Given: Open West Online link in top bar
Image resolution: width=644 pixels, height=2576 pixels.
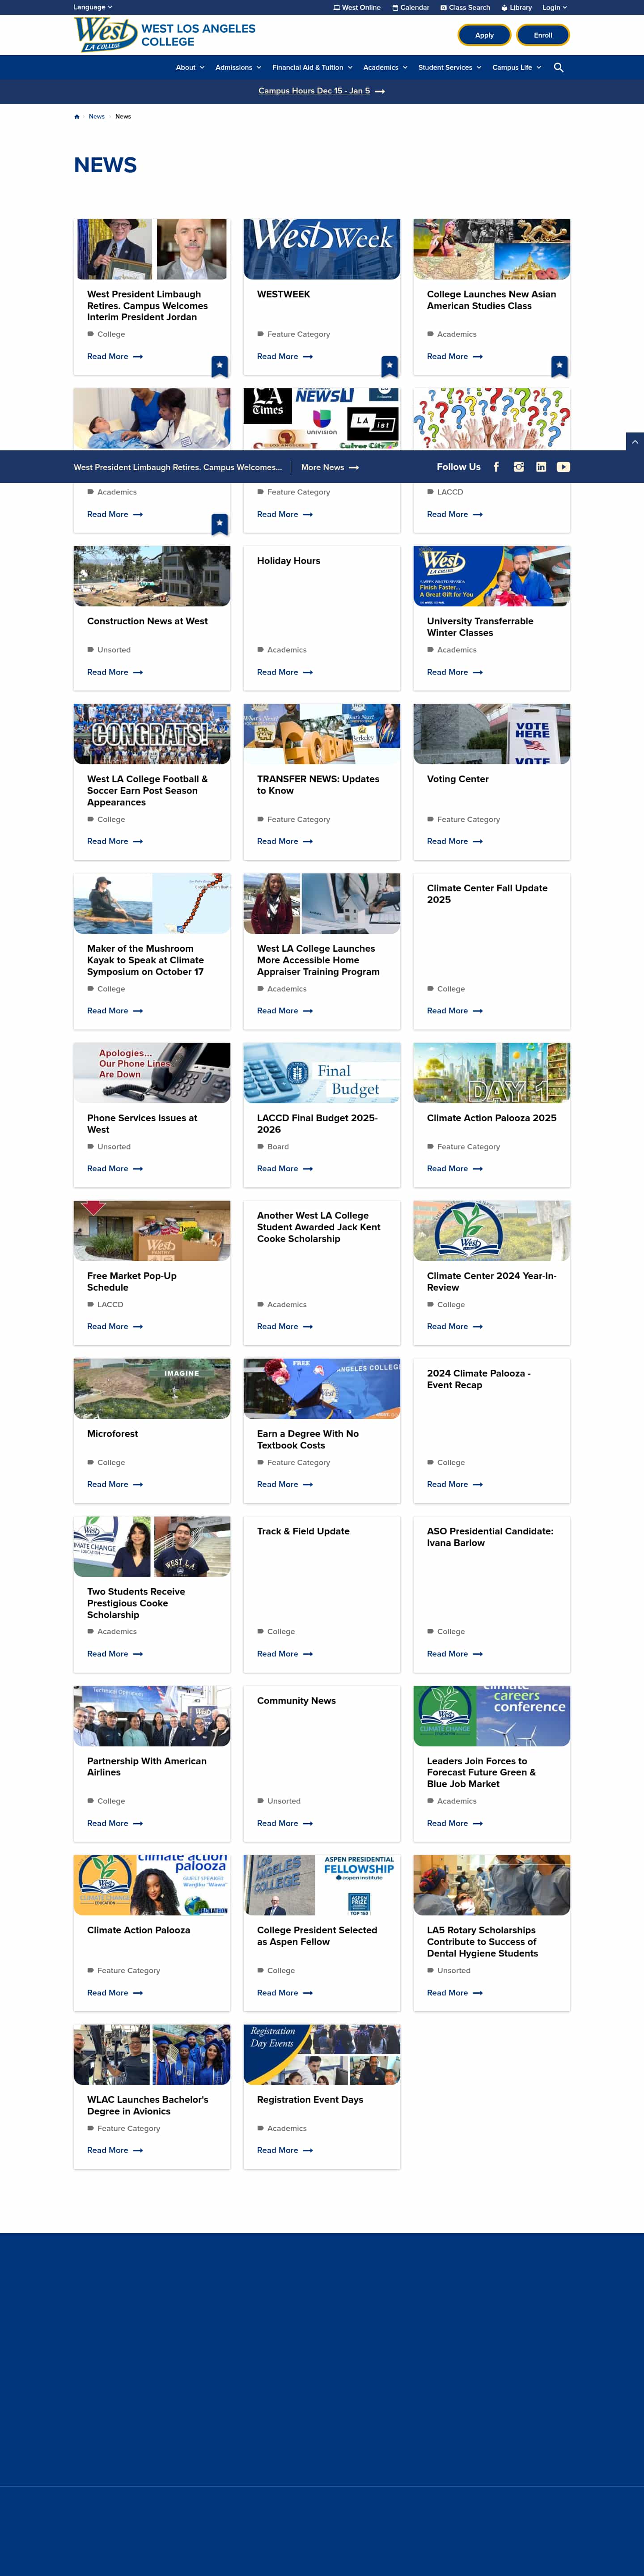Looking at the screenshot, I should (357, 7).
